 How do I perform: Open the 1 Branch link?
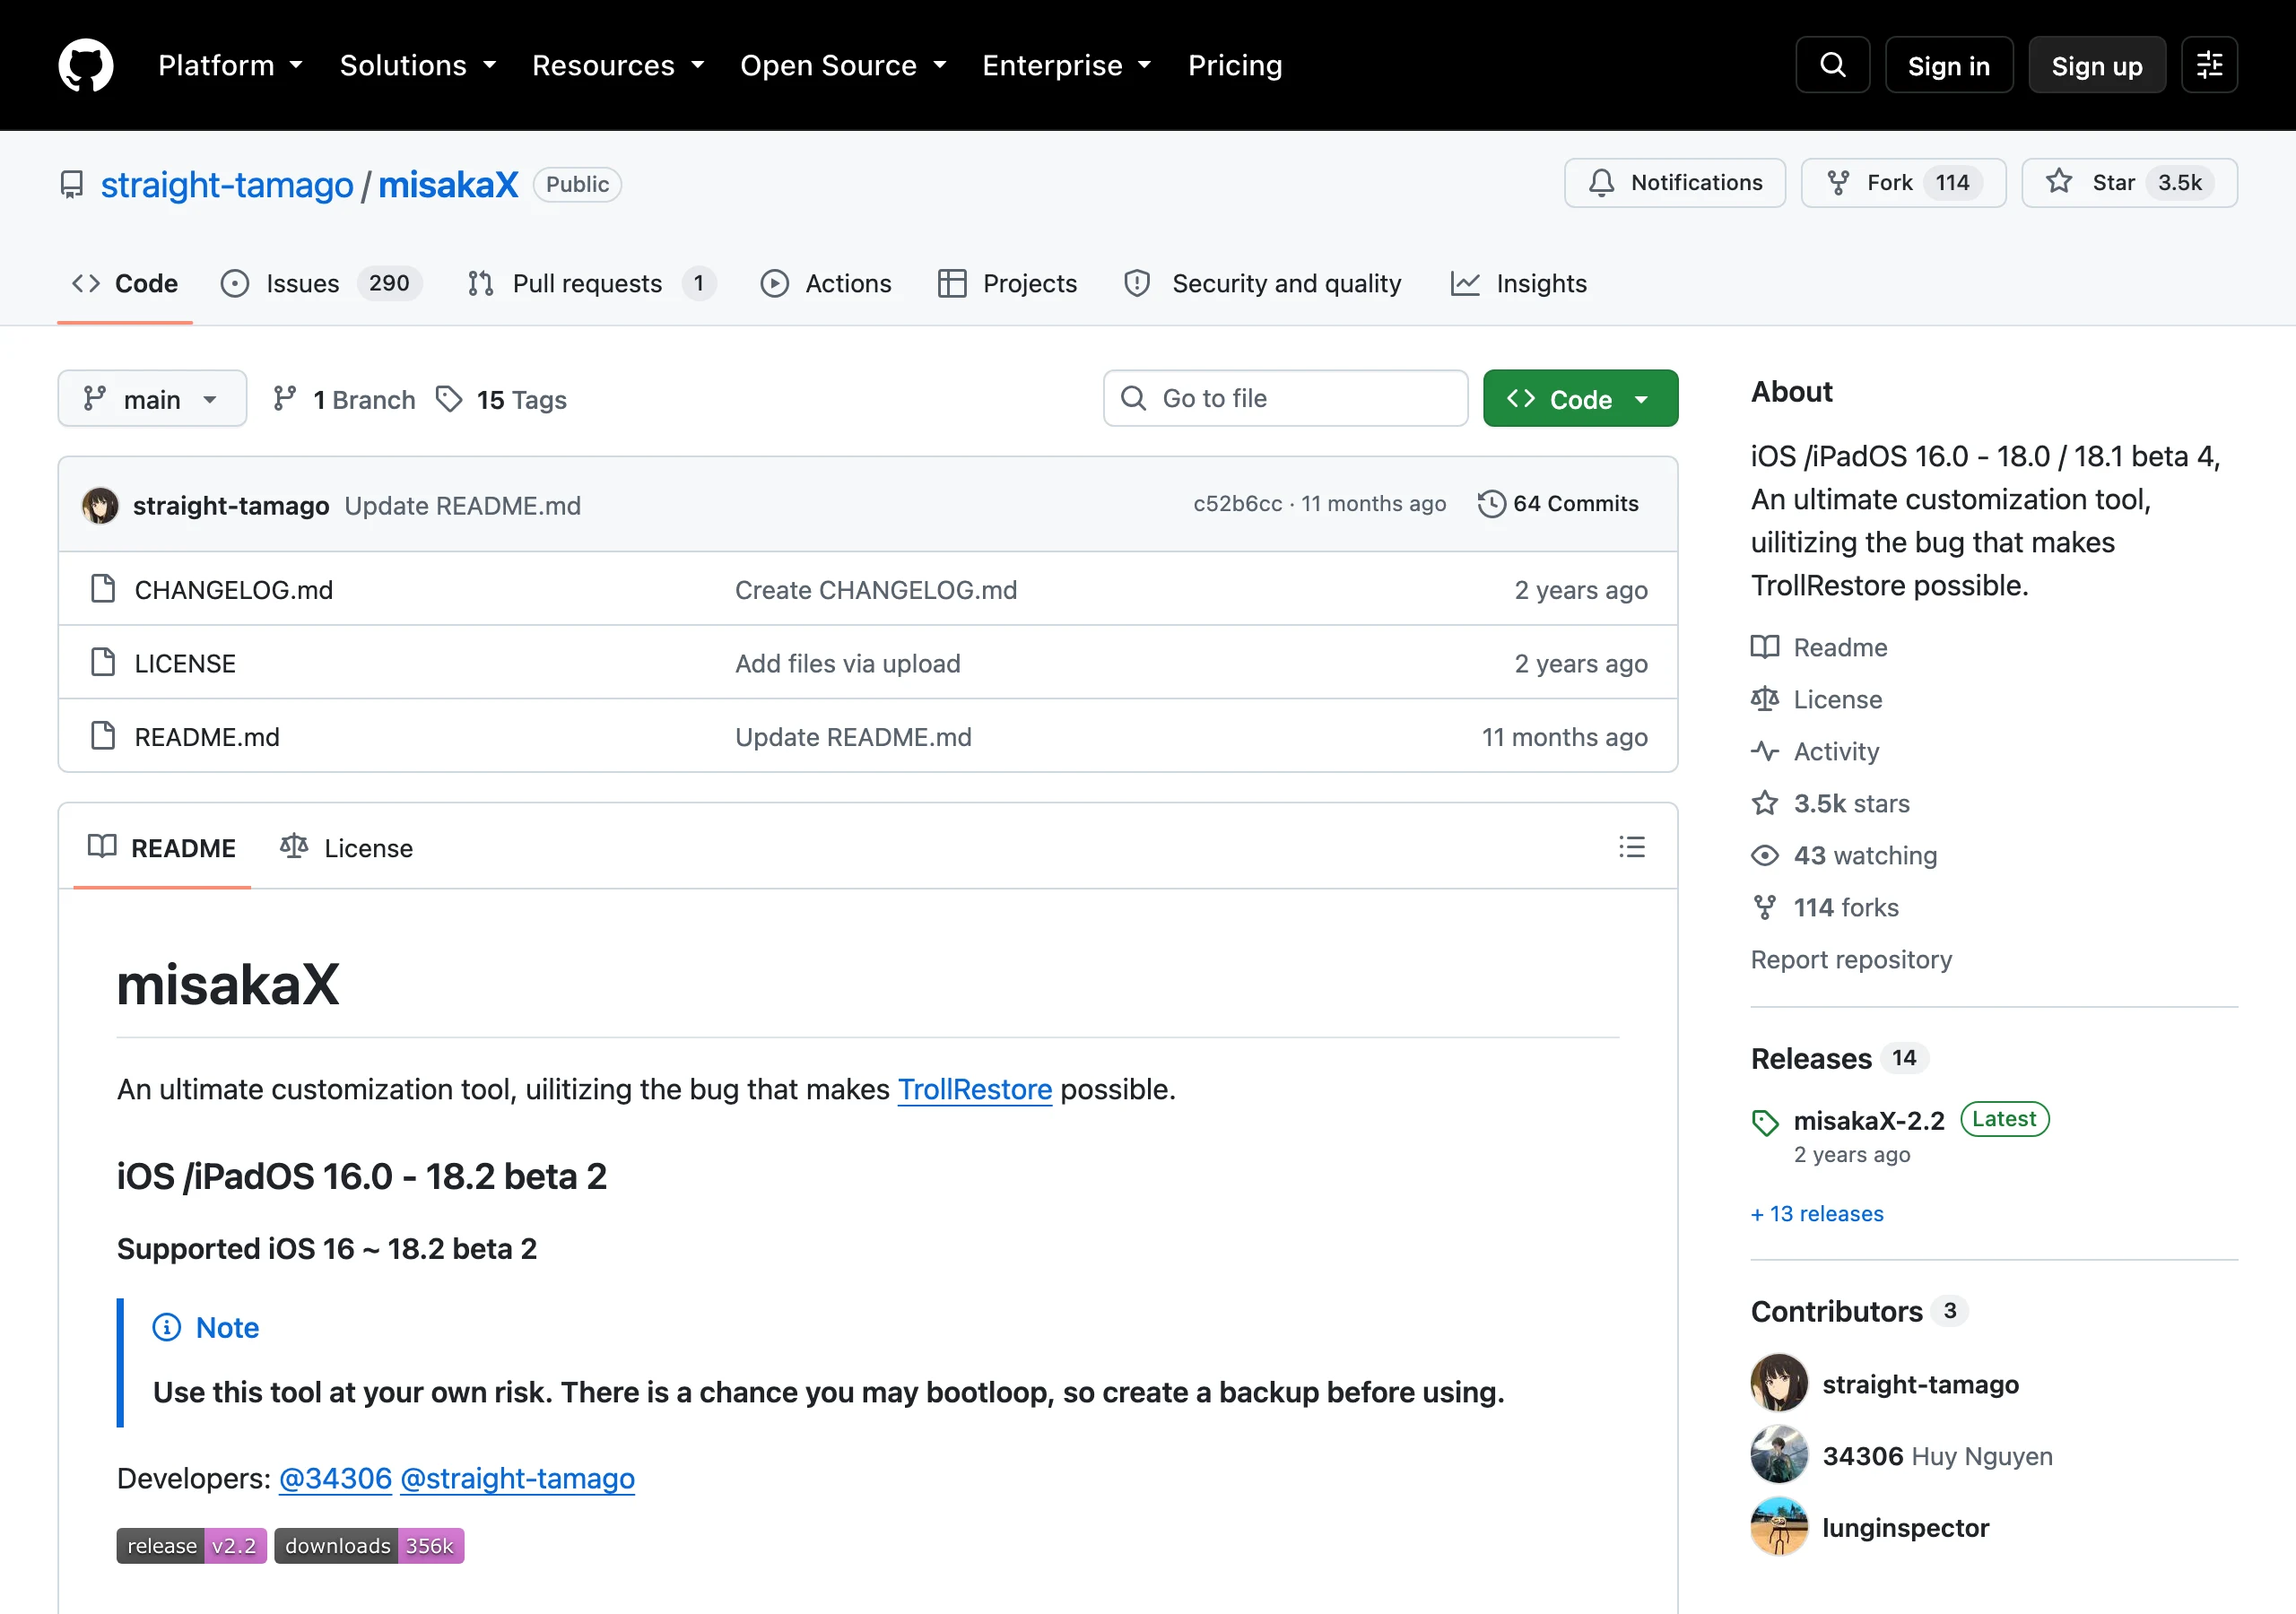(x=344, y=399)
